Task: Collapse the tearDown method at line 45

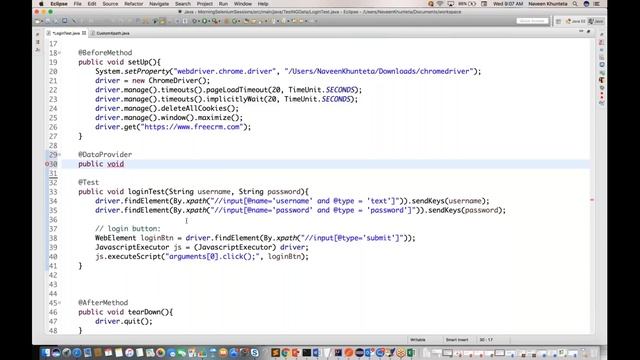Action: click(x=59, y=303)
